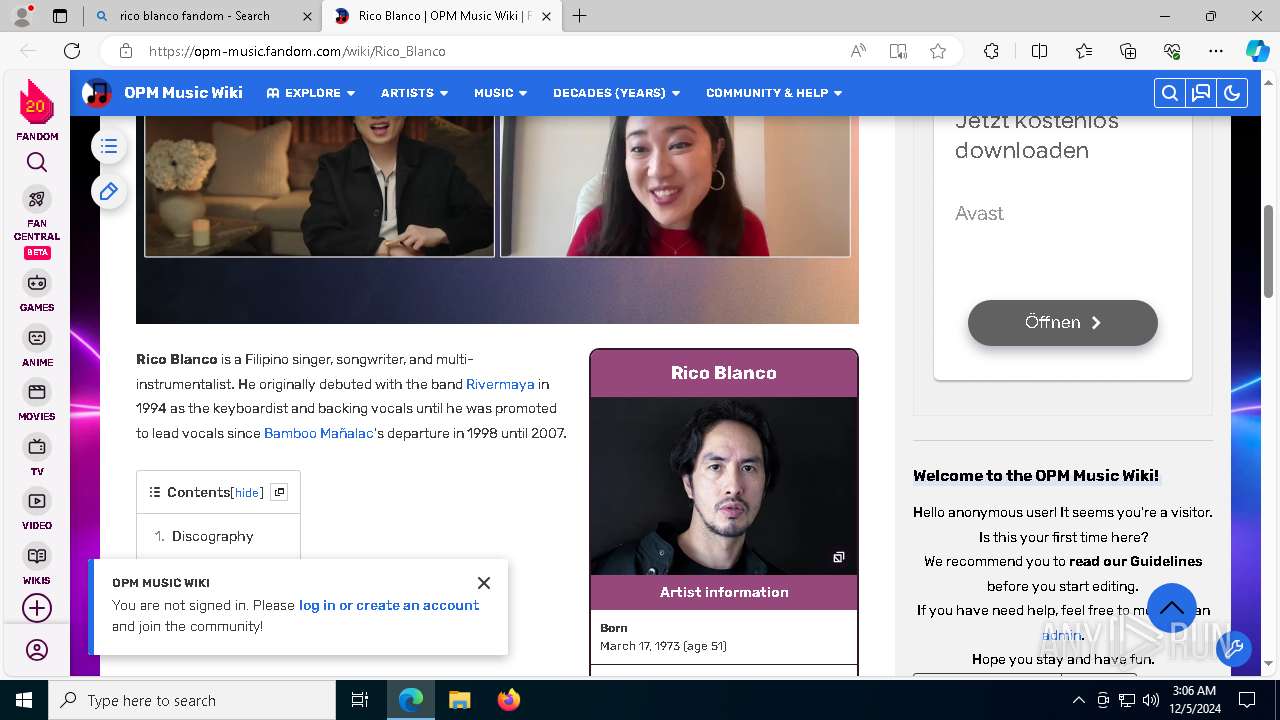
Task: Open the notification center icon
Action: (1247, 700)
